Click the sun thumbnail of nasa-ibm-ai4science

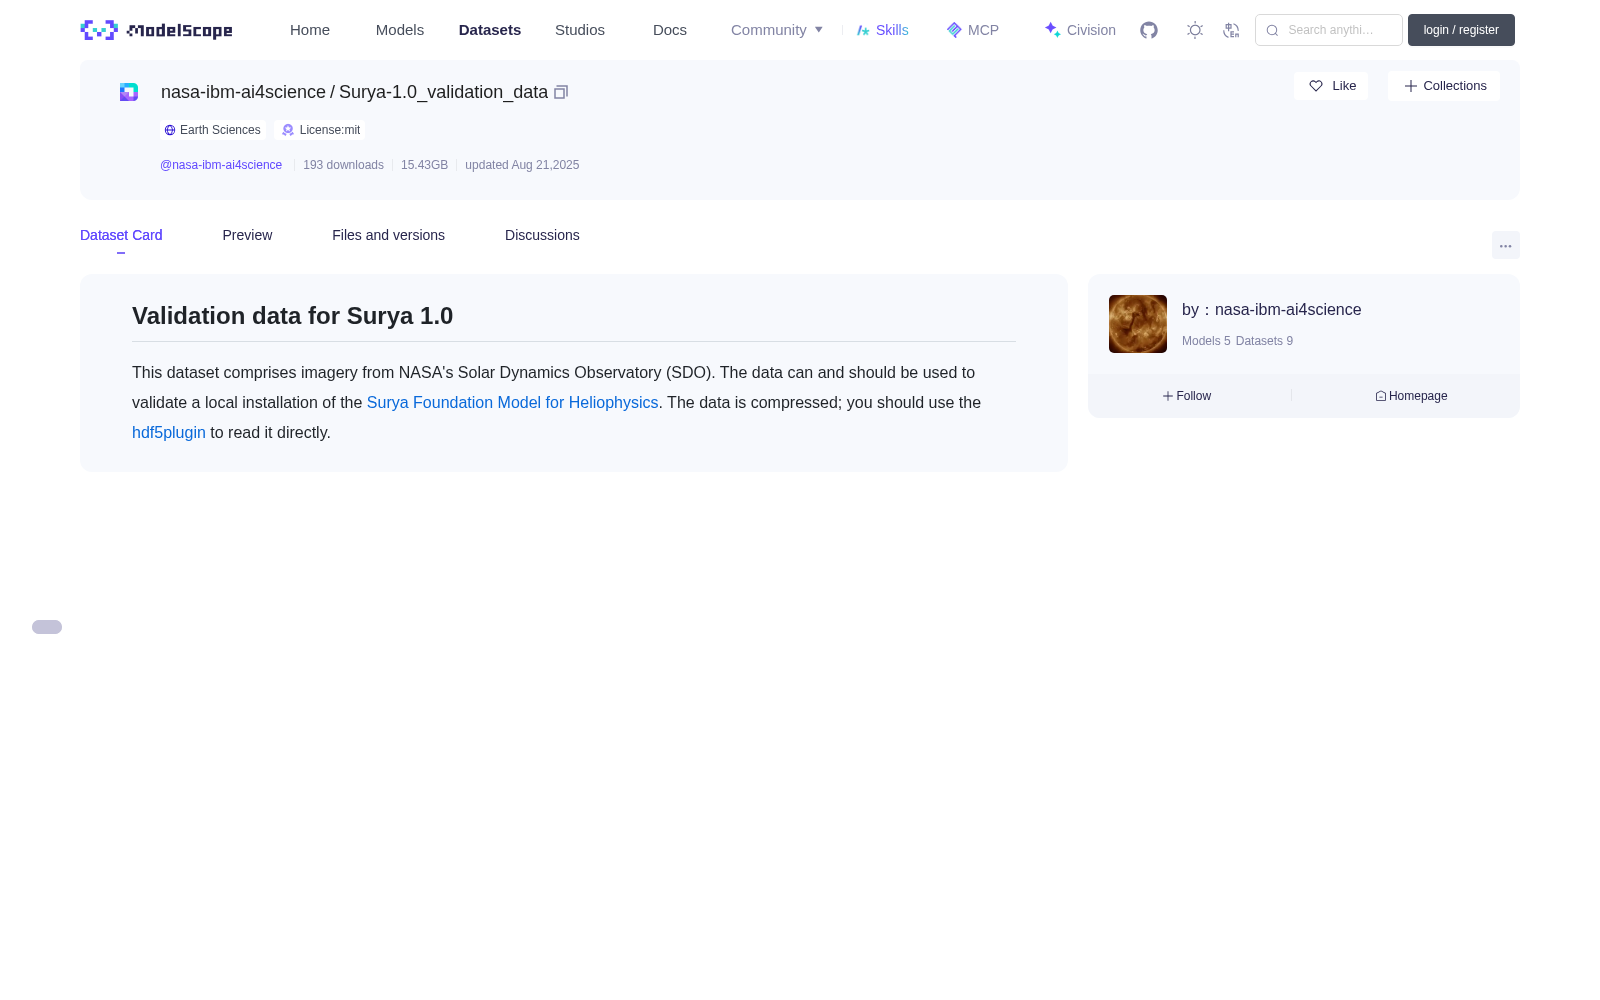click(x=1138, y=324)
